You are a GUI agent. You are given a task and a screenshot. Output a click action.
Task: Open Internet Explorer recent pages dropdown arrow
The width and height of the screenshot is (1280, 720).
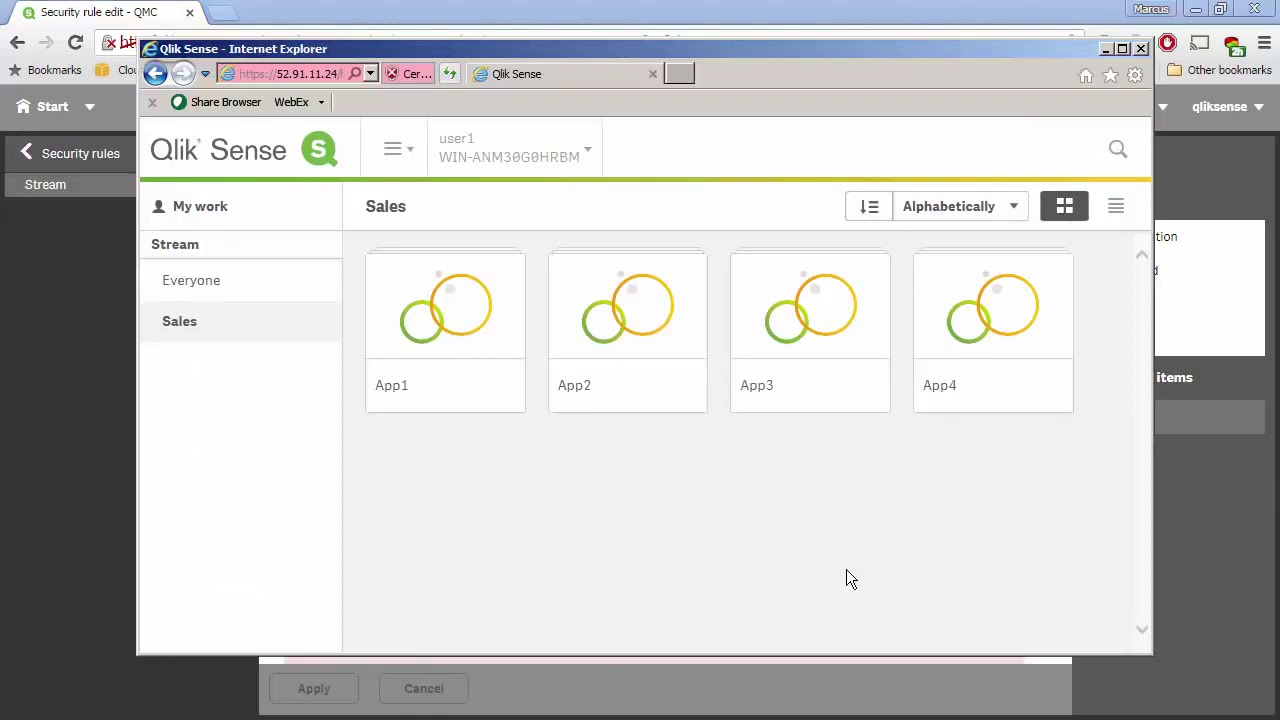coord(205,74)
